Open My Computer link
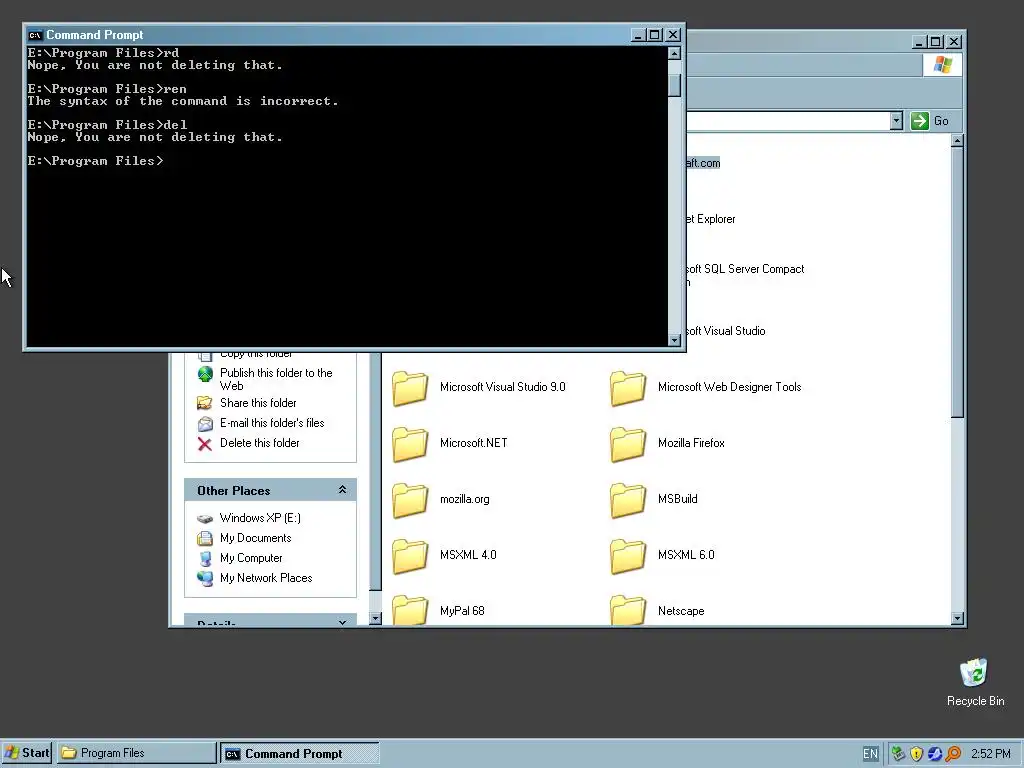Viewport: 1024px width, 768px height. [251, 558]
